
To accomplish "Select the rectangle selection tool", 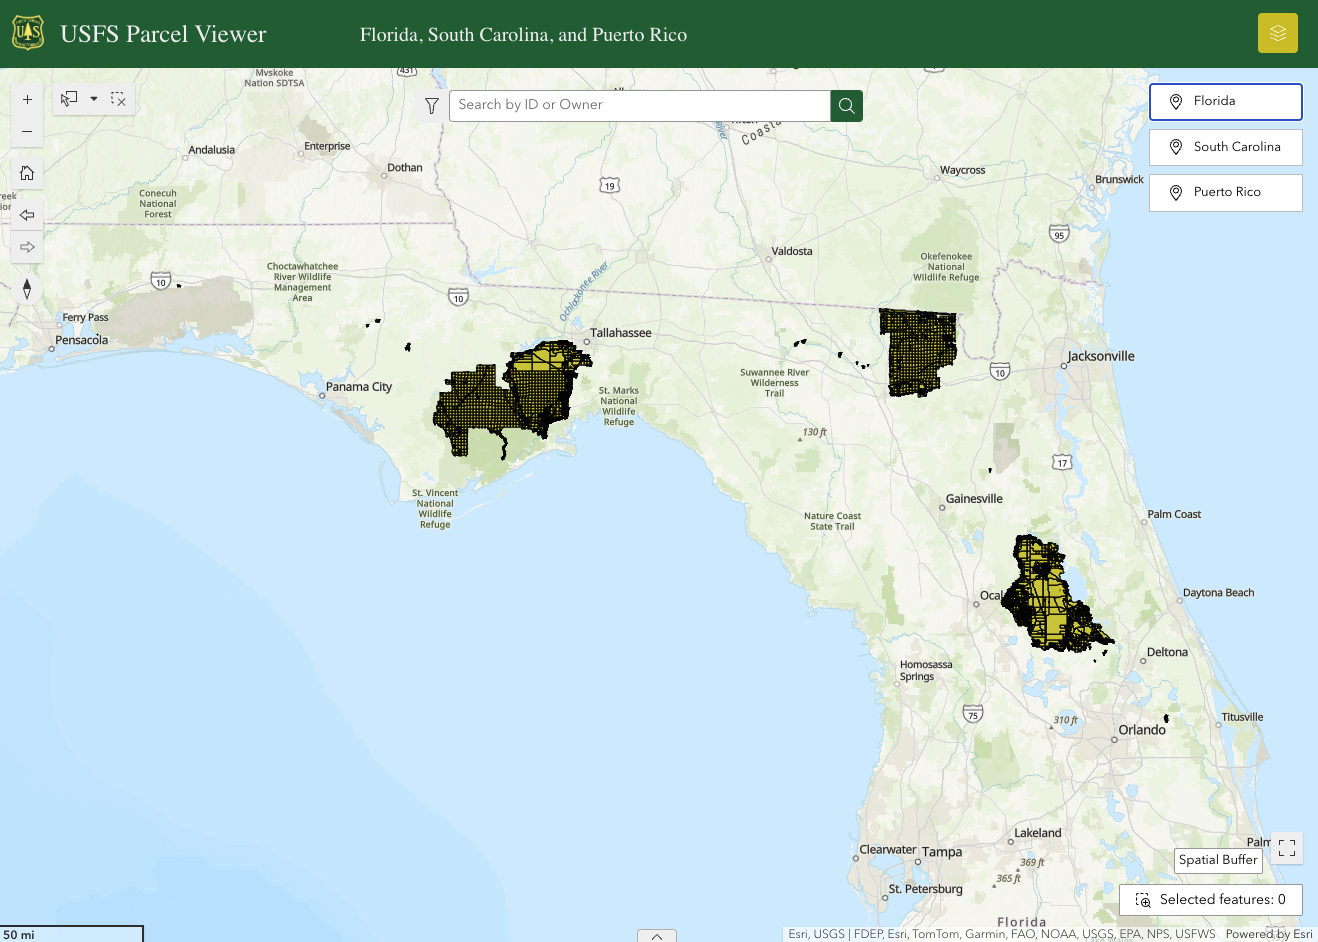I will 68,99.
